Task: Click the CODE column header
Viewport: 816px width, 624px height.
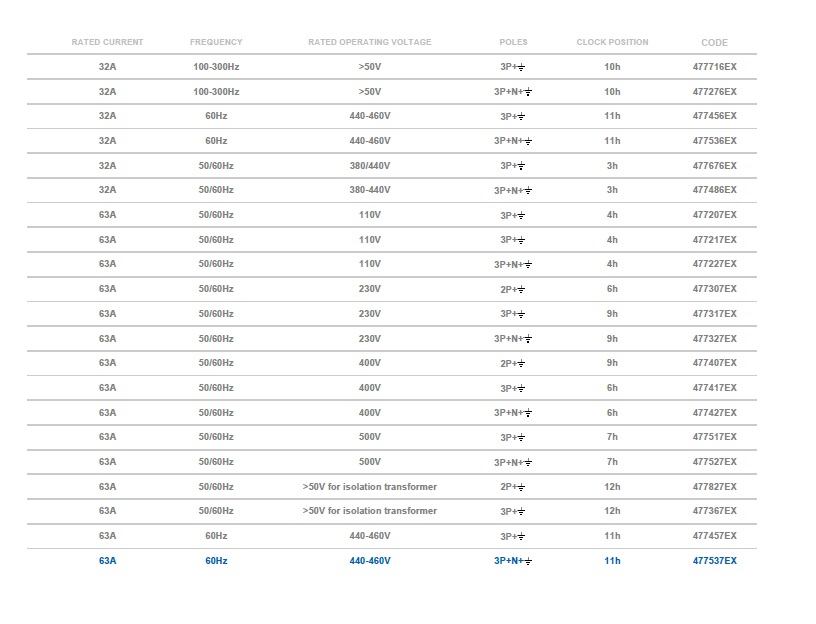Action: point(714,43)
